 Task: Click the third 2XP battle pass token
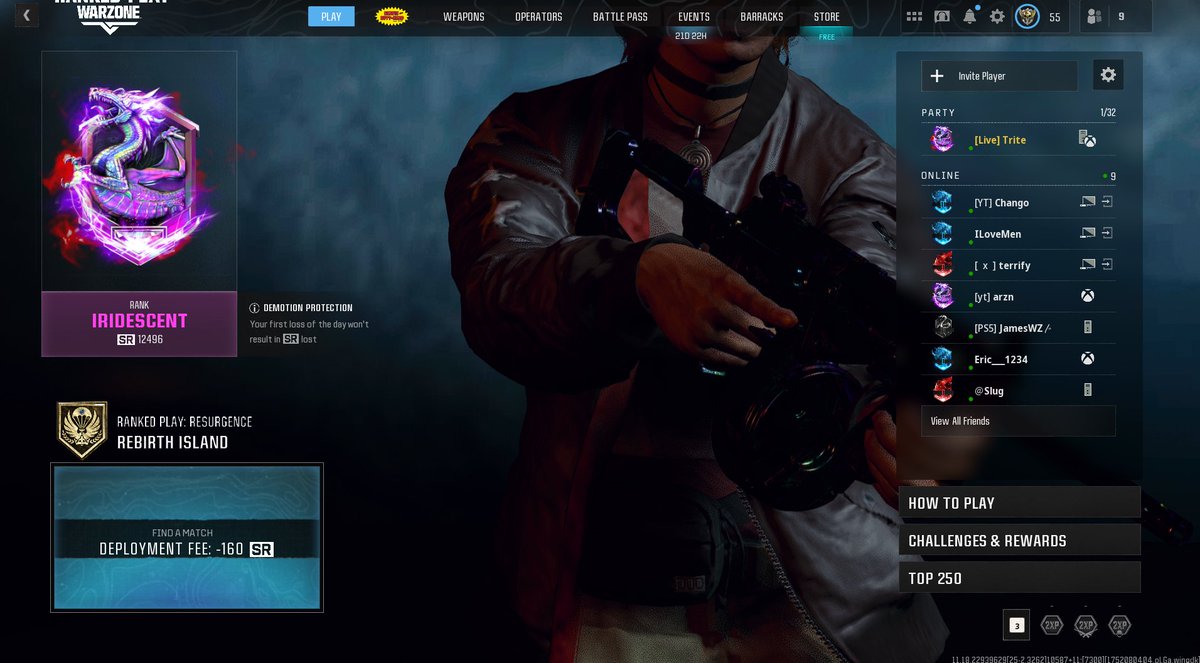1120,625
